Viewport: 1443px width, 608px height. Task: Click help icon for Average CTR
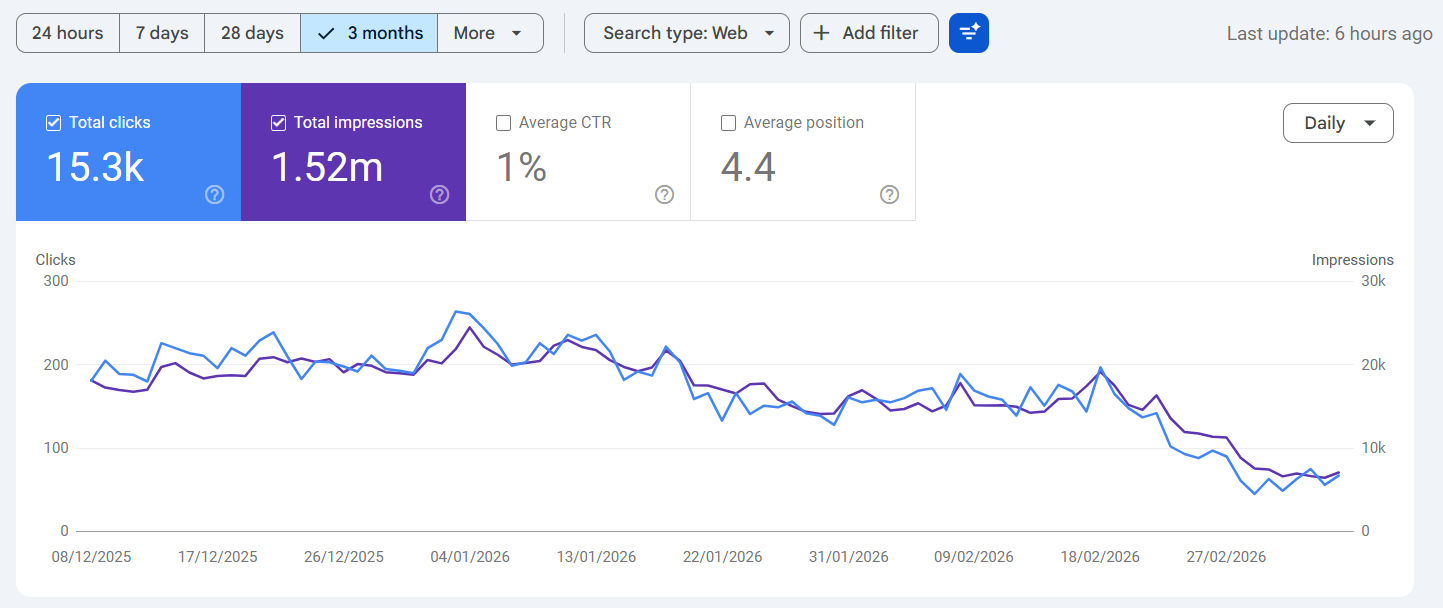pos(664,195)
